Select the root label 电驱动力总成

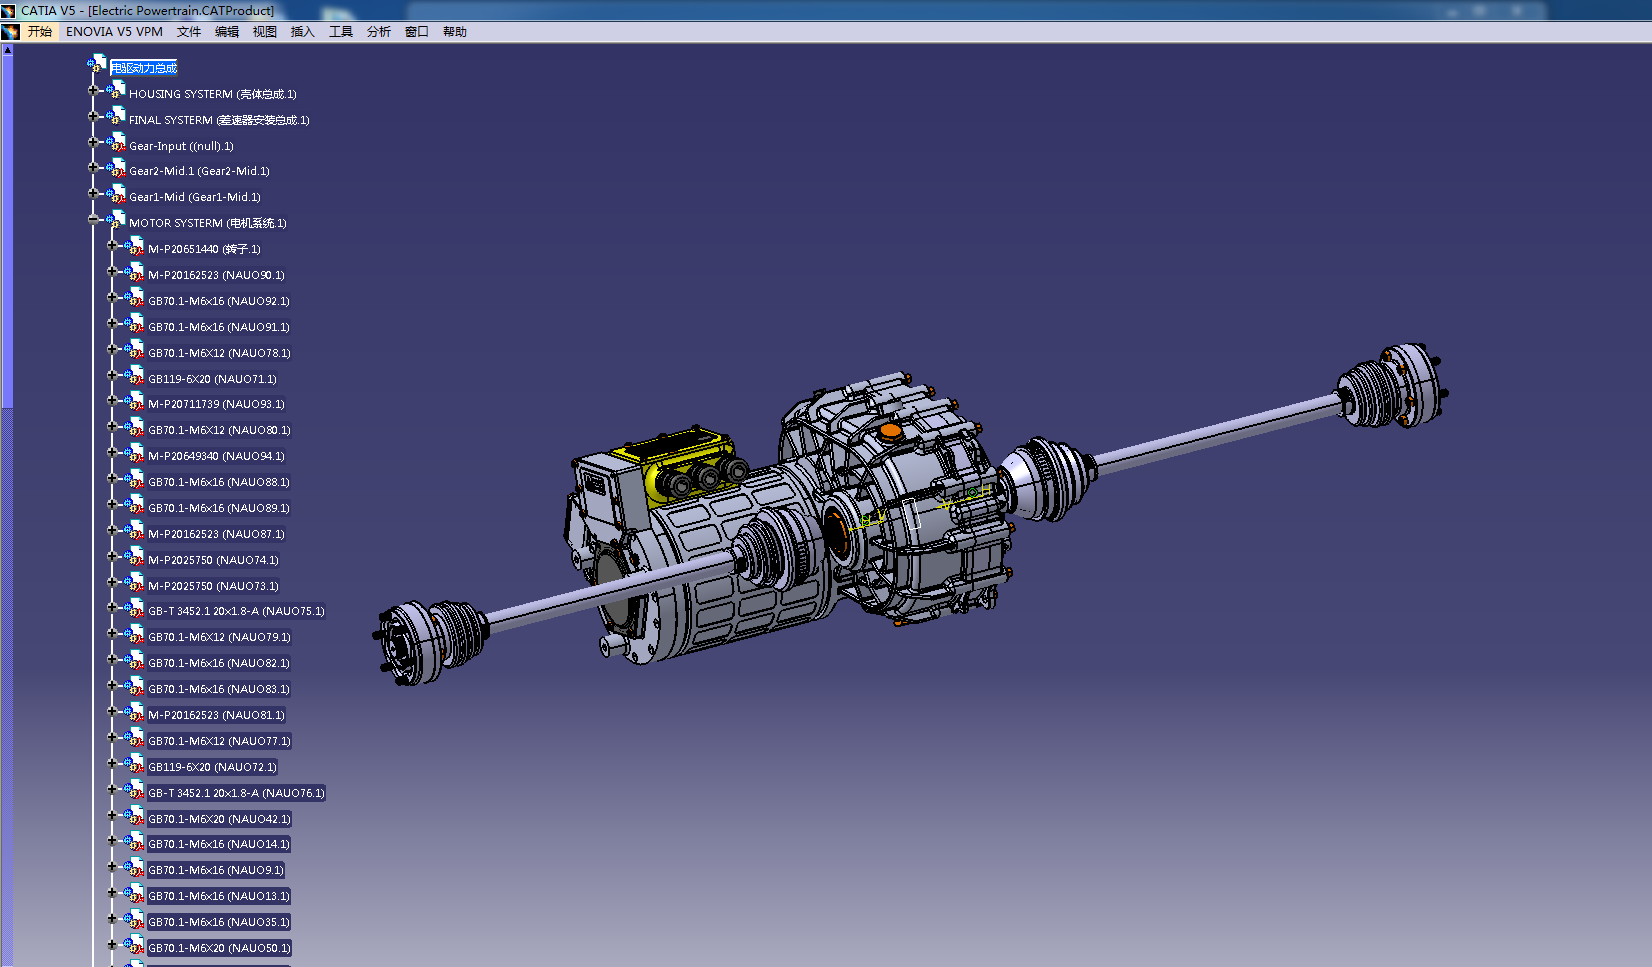144,68
